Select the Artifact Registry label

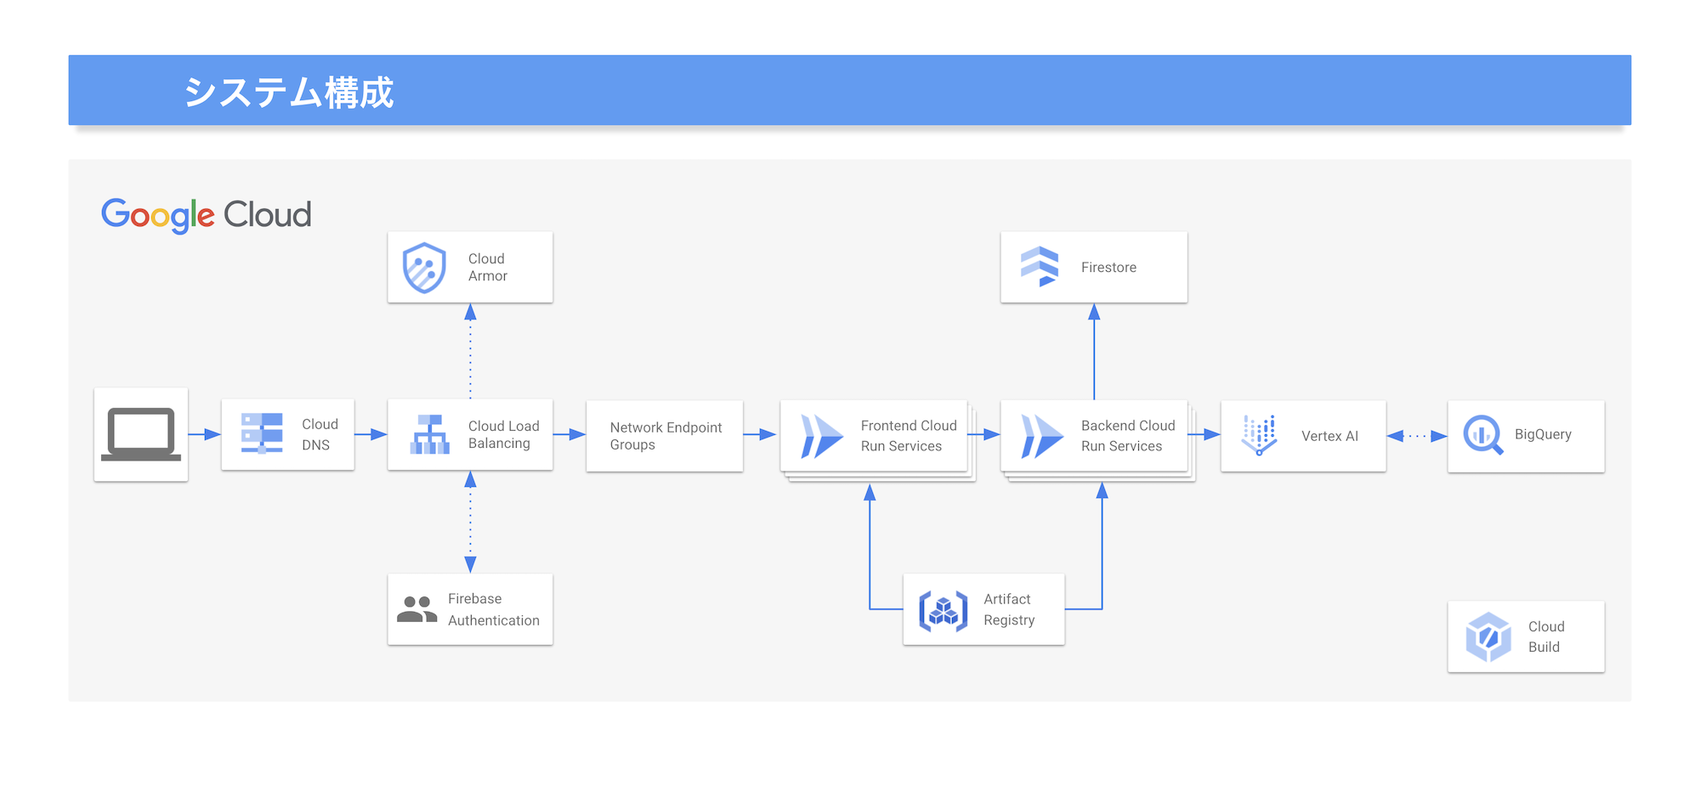click(x=1009, y=609)
